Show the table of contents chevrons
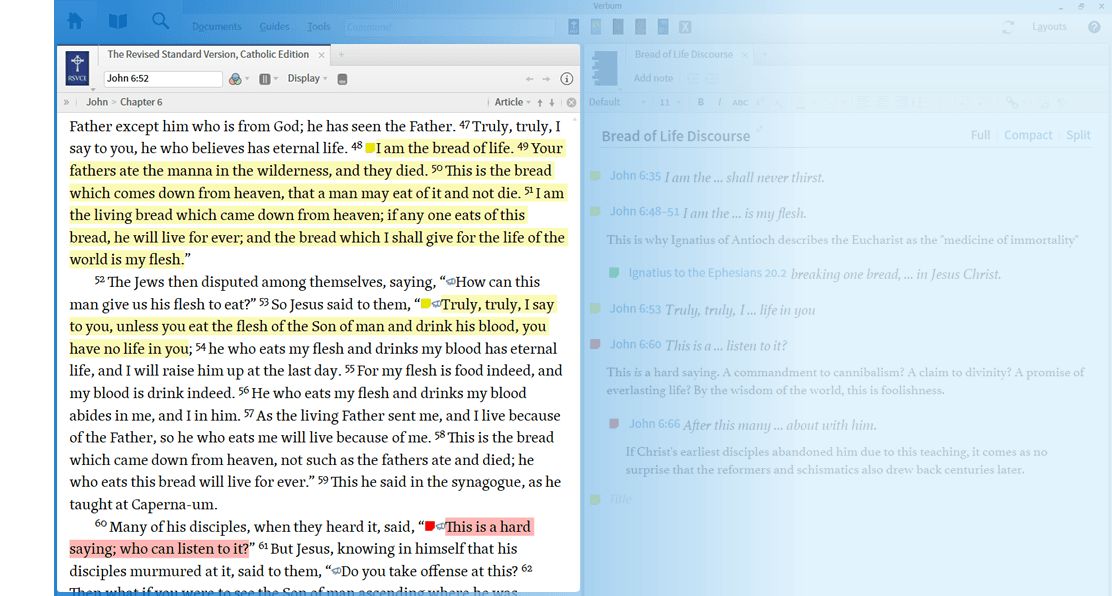Image resolution: width=1112 pixels, height=596 pixels. [66, 102]
